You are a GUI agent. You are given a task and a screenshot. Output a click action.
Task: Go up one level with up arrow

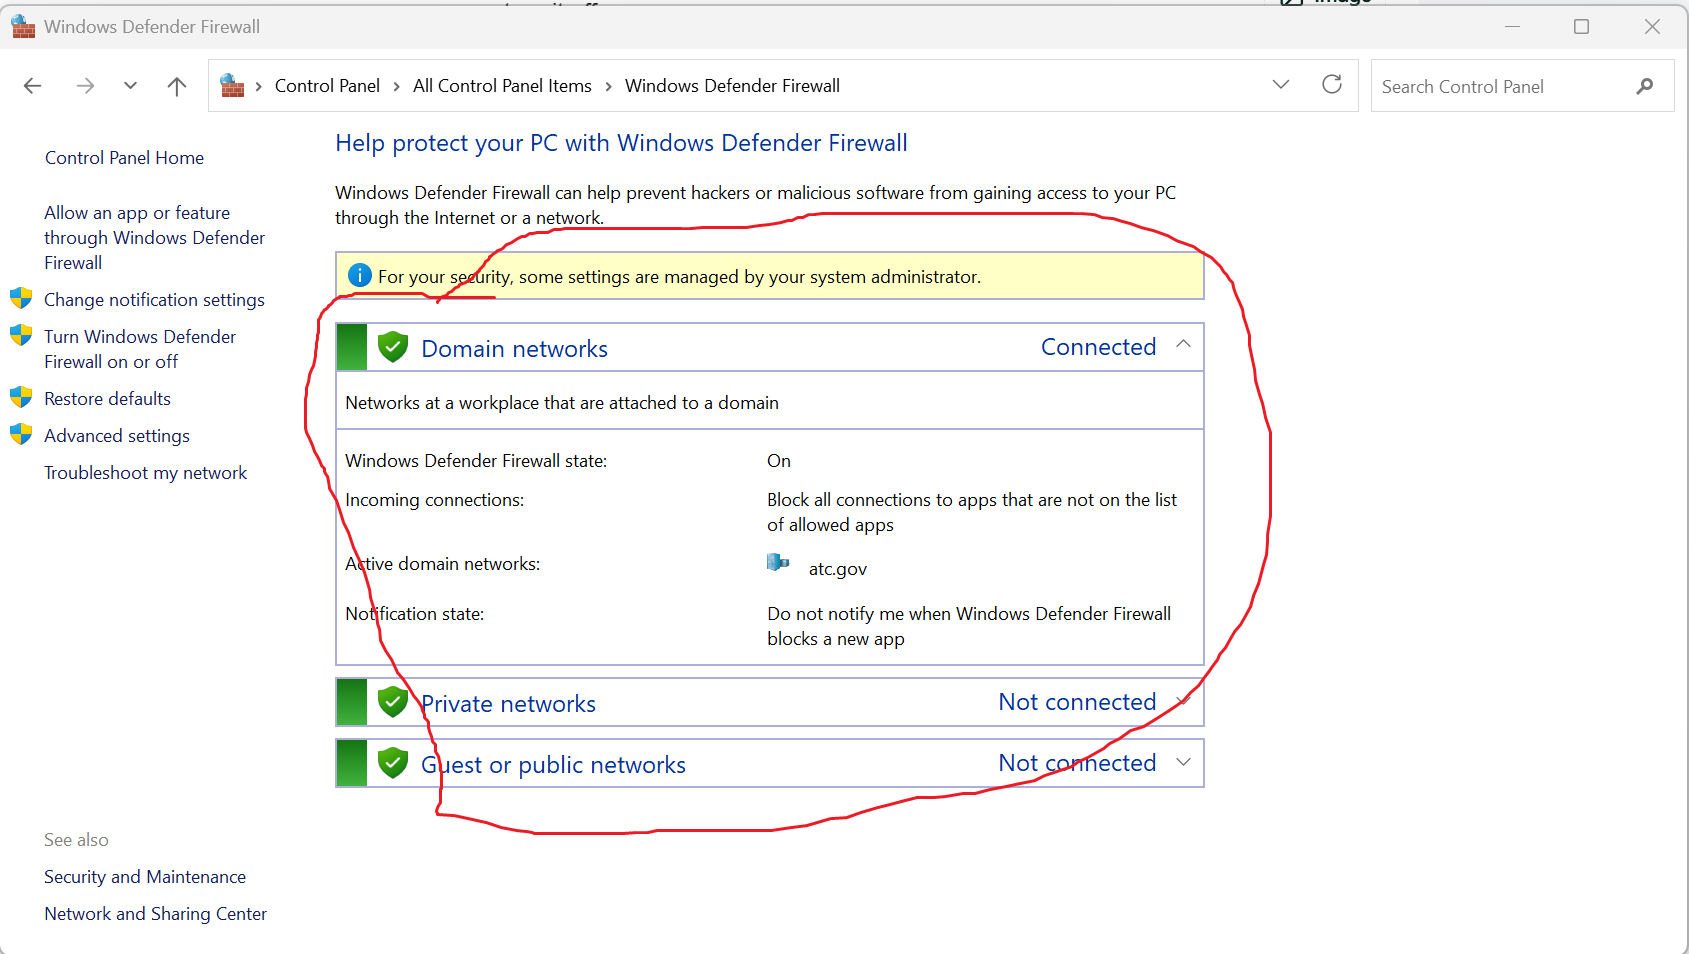(177, 86)
